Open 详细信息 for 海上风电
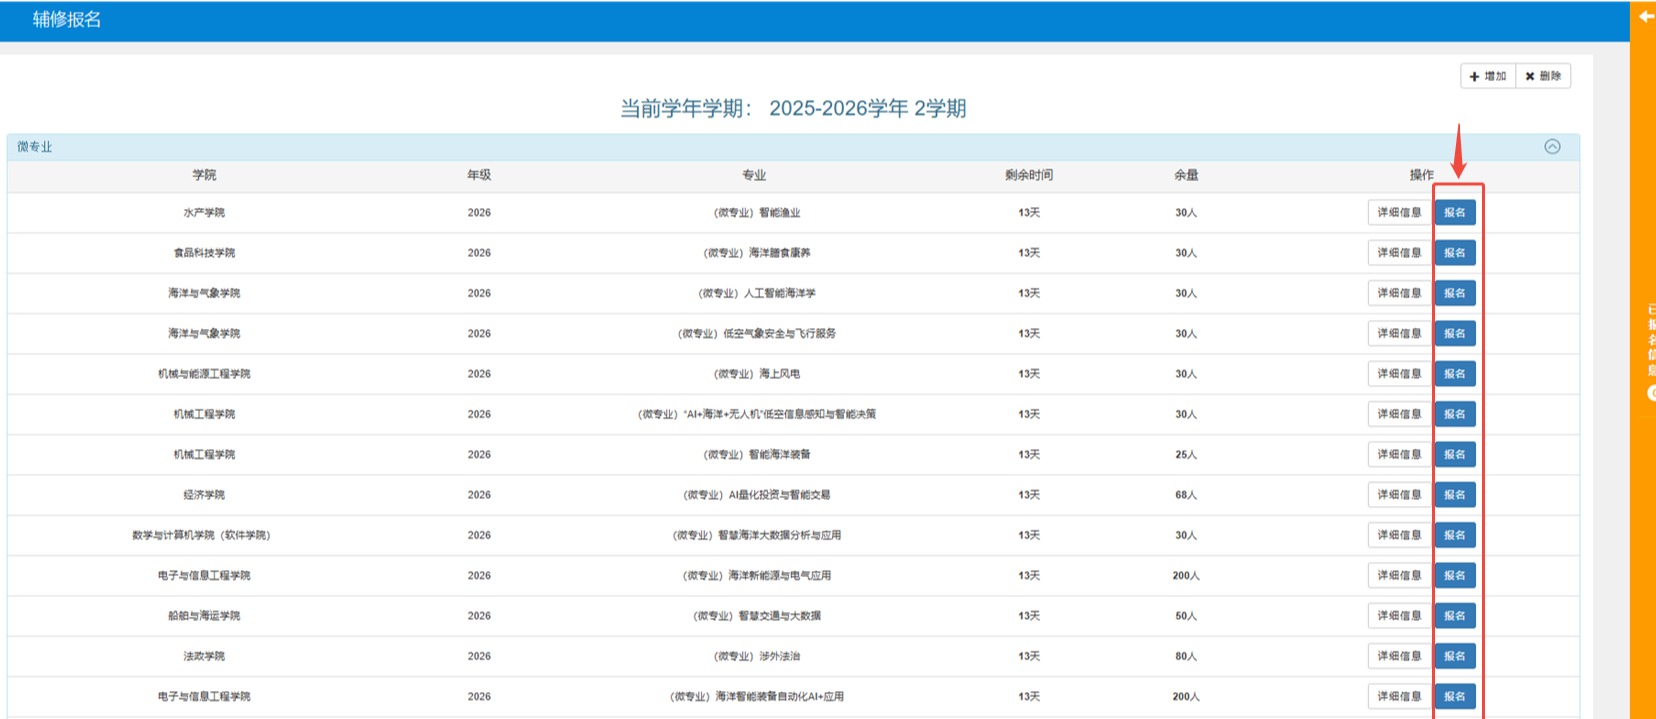This screenshot has width=1656, height=719. pyautogui.click(x=1400, y=374)
